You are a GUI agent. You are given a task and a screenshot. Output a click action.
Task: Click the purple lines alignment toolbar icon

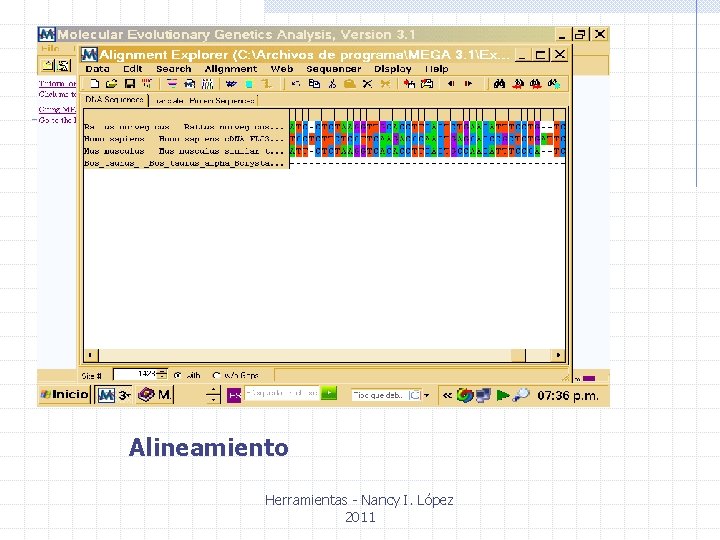(x=172, y=84)
